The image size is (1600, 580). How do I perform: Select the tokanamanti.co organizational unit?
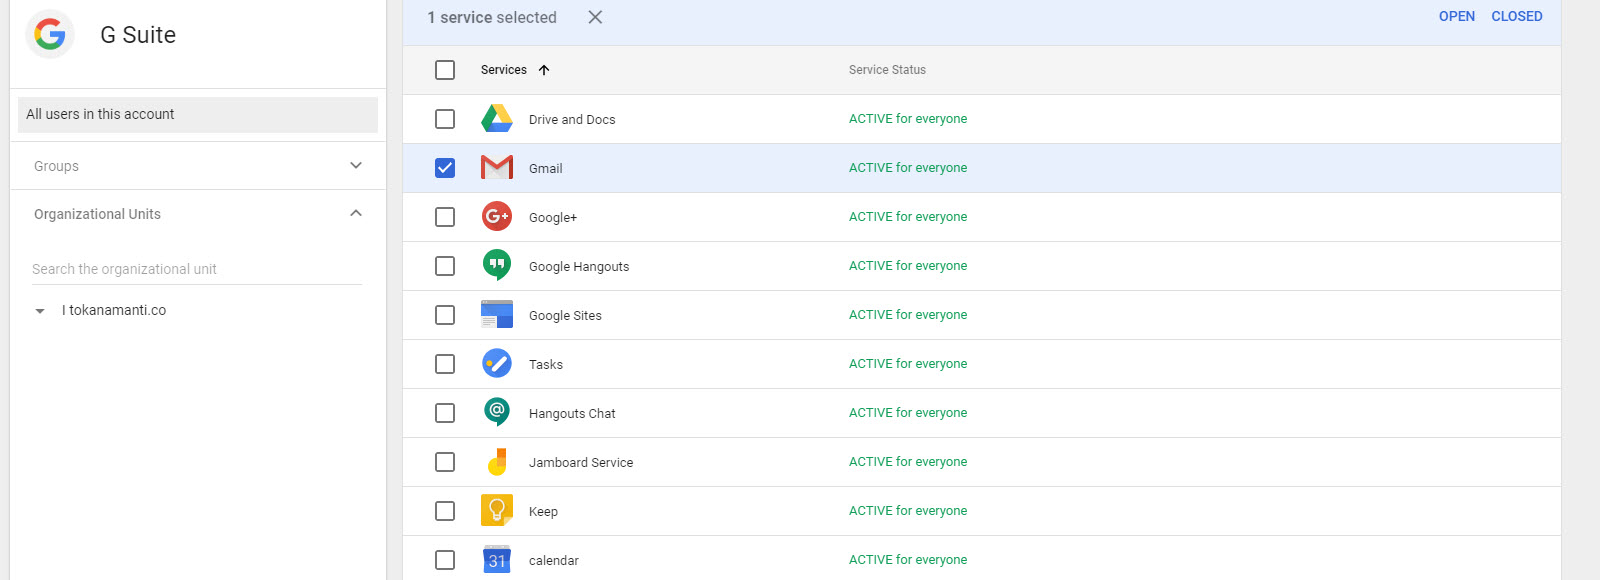pos(114,310)
